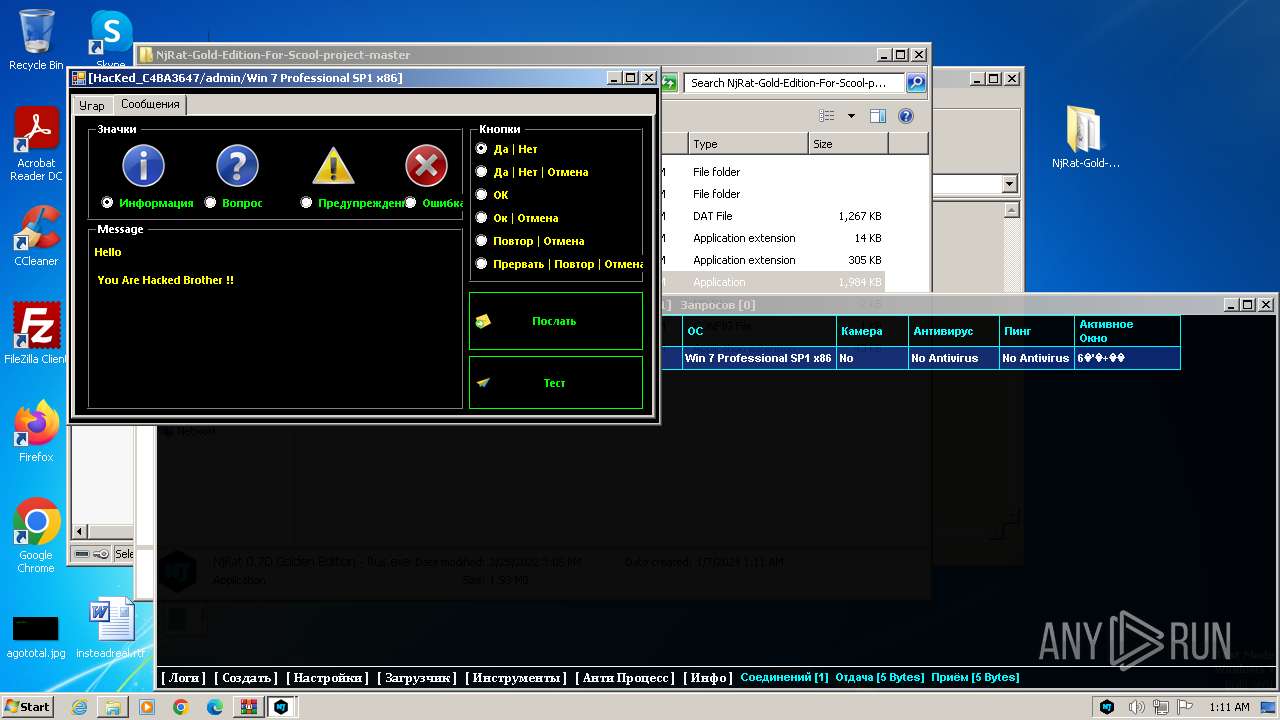Screen dimensions: 1280x720
Task: Open the Recycle Bin desktop icon
Action: 36,40
